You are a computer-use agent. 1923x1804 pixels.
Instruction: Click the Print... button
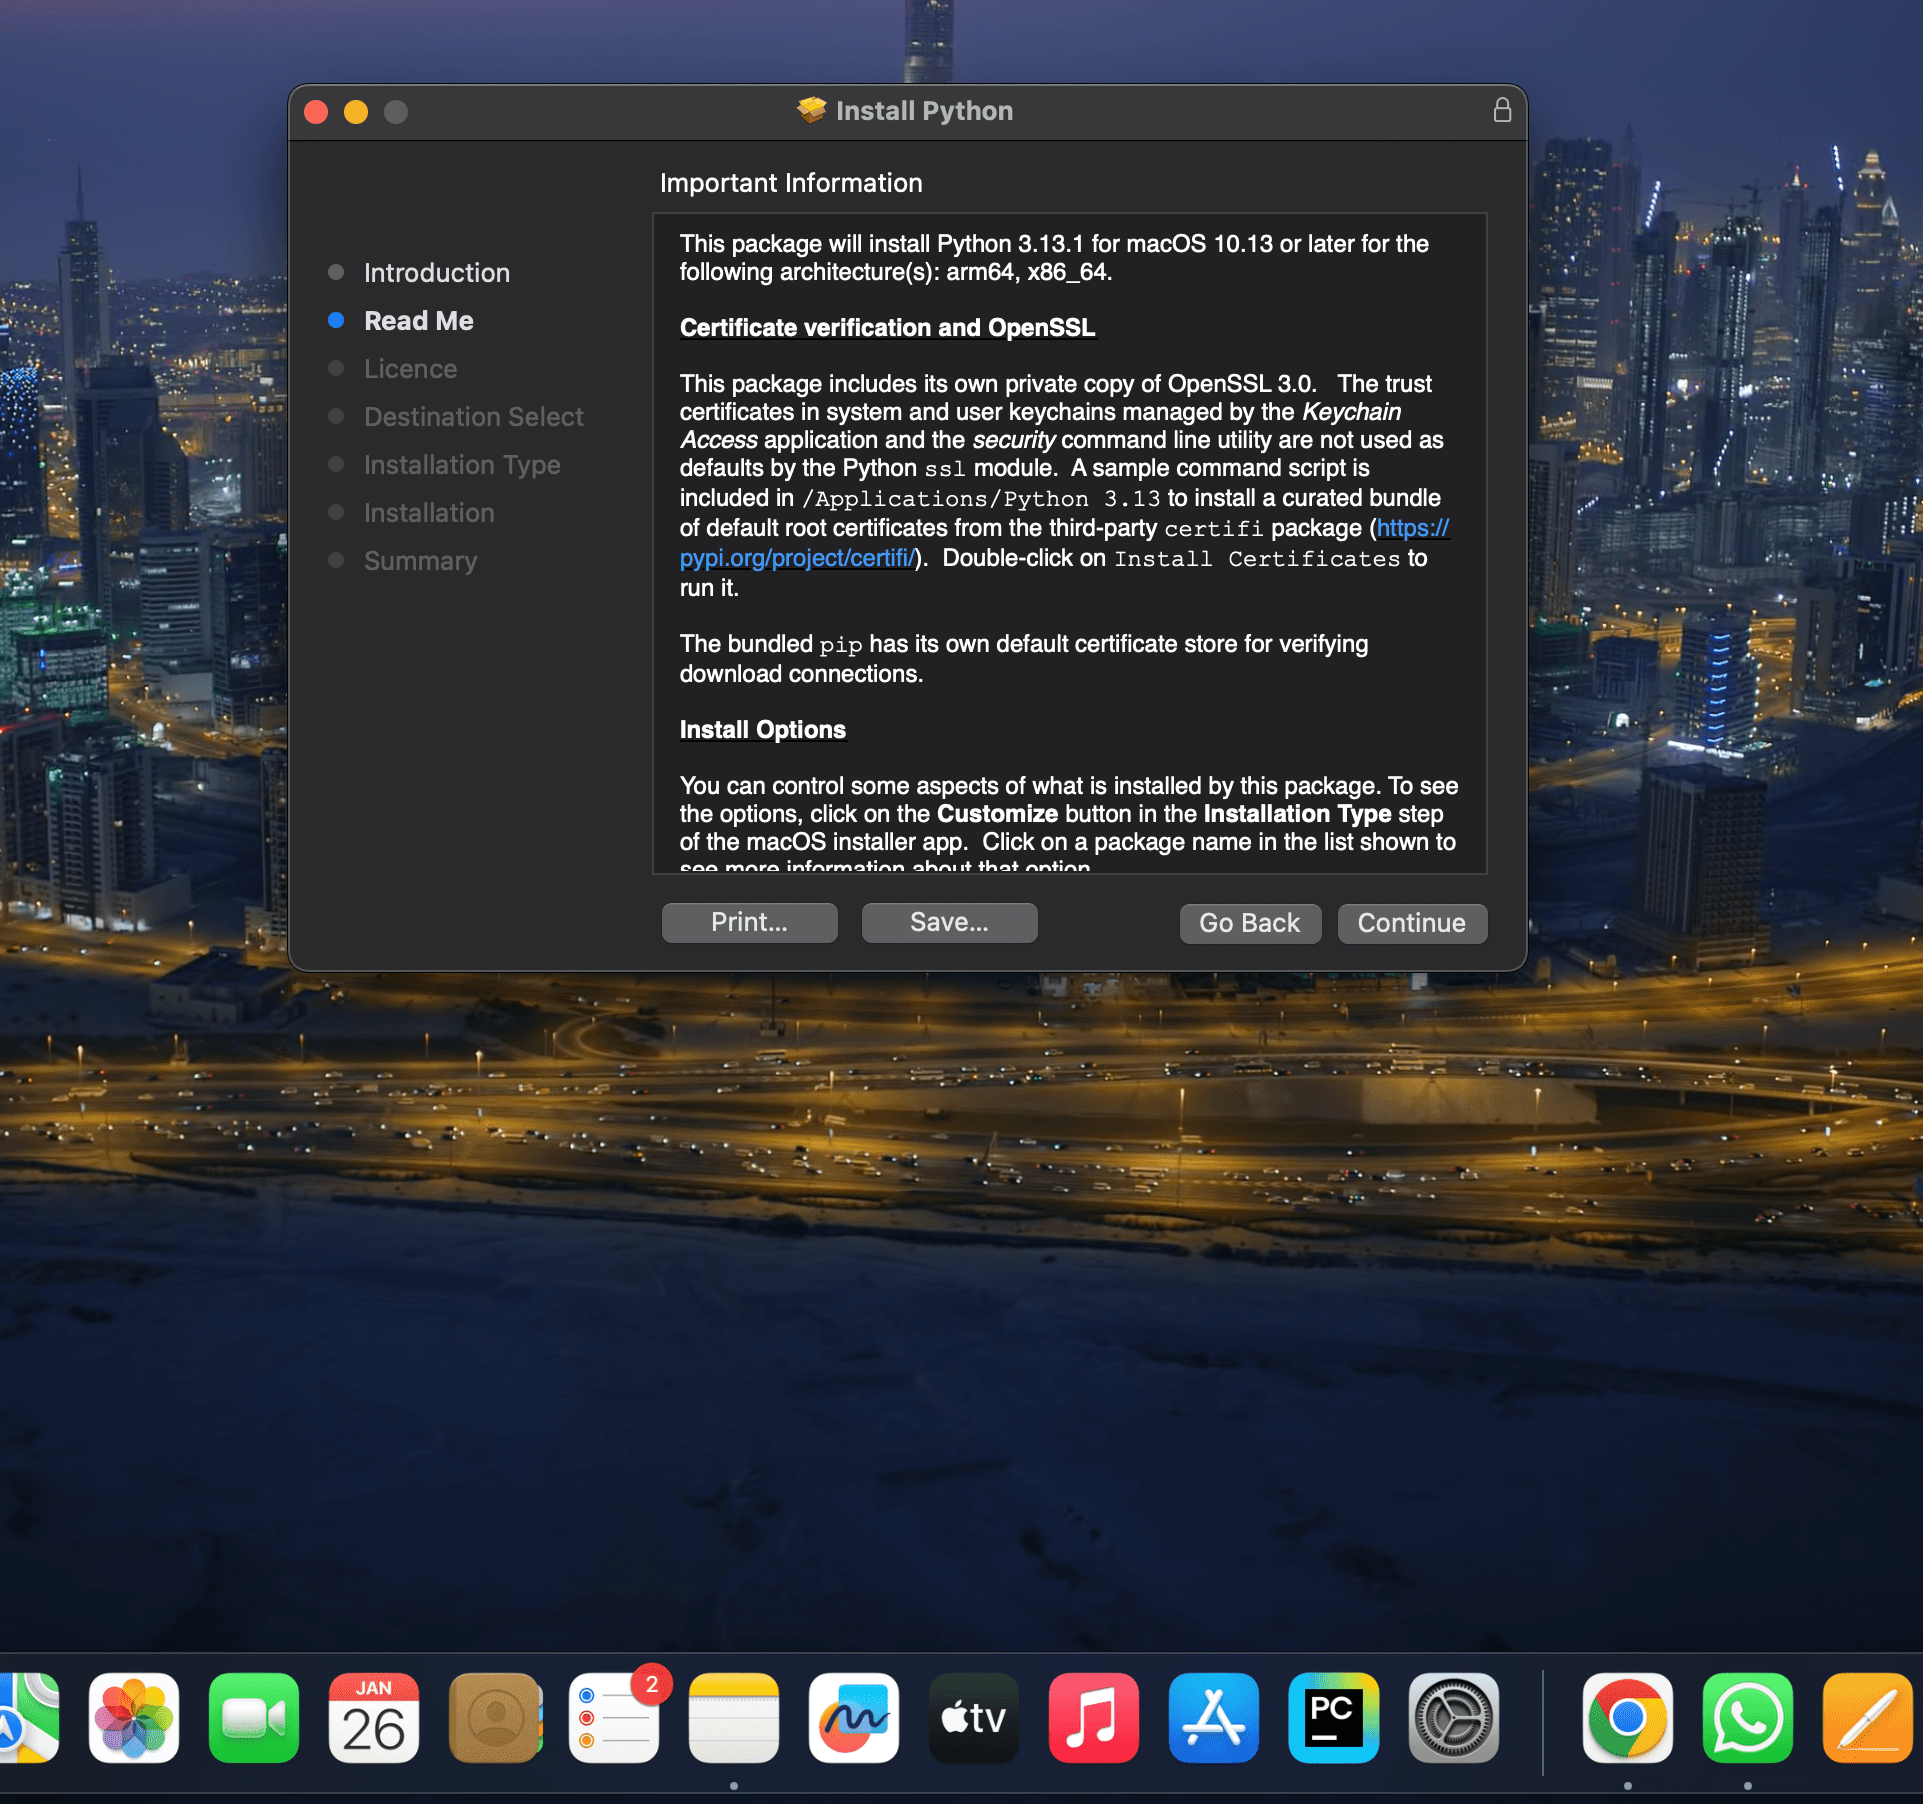[749, 923]
